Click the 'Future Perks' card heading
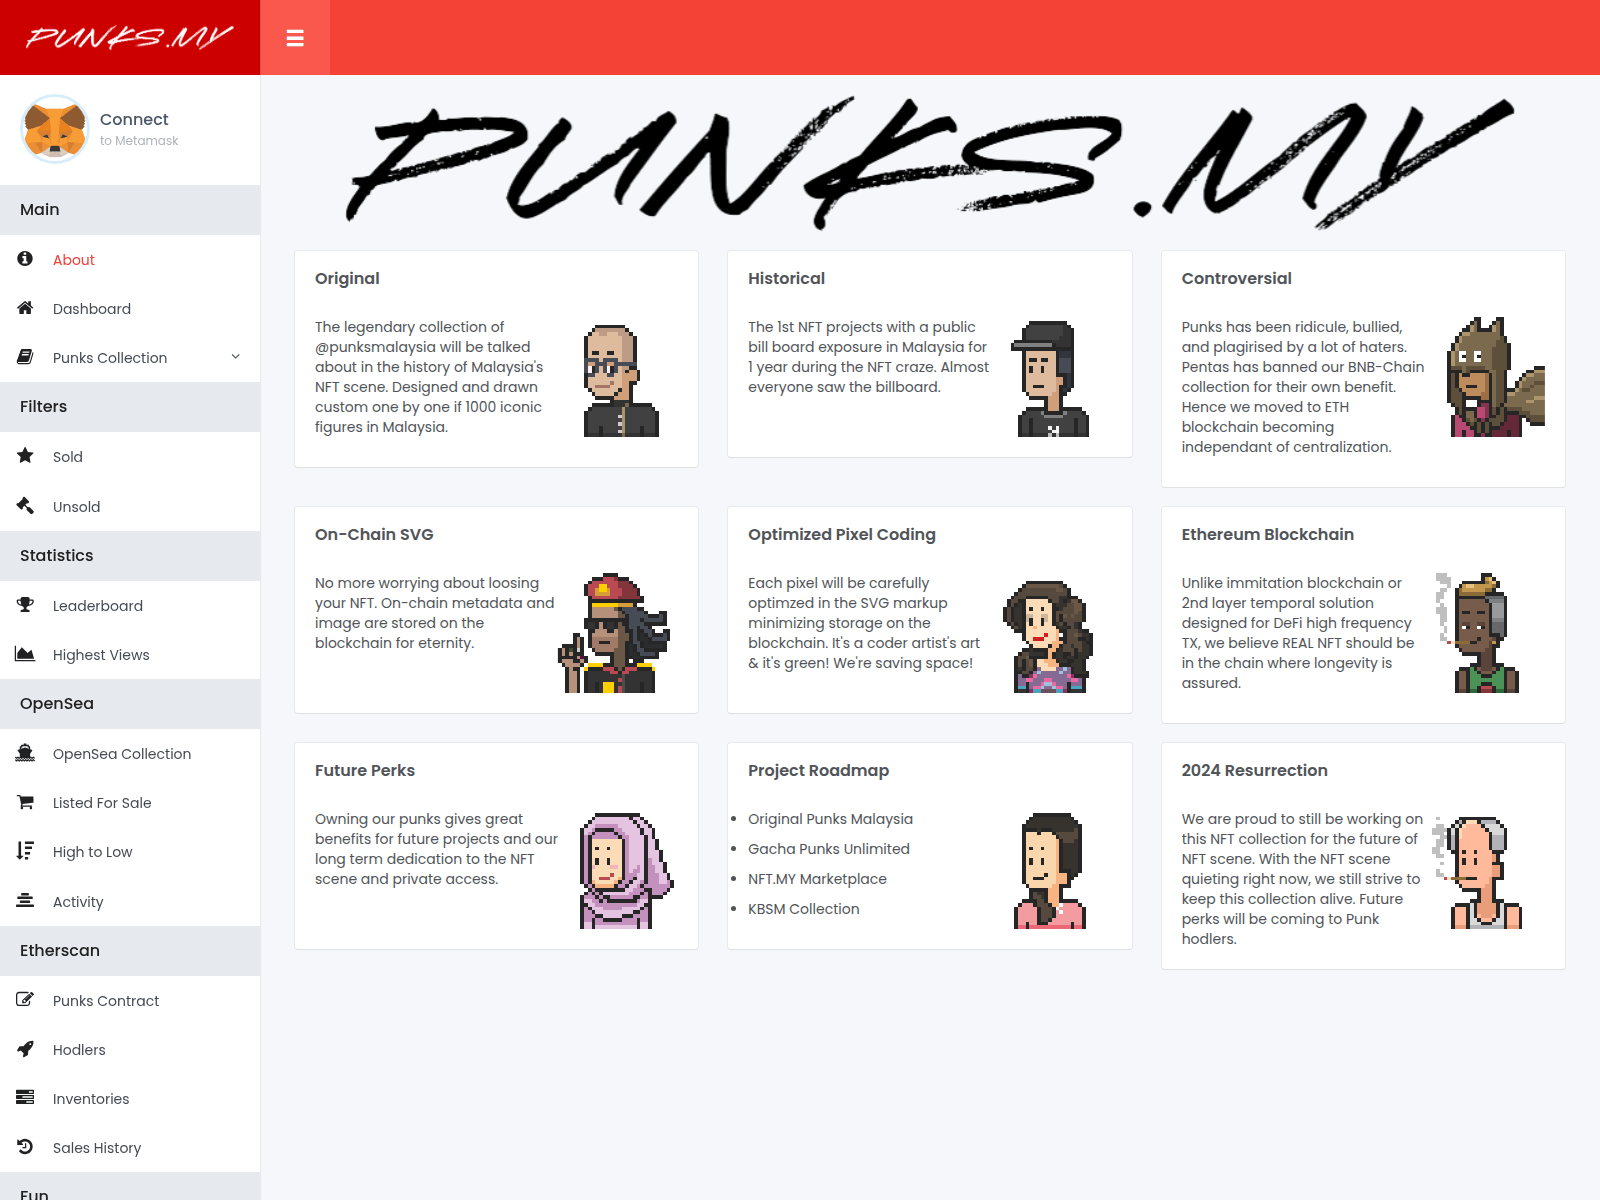1600x1200 pixels. (x=365, y=770)
